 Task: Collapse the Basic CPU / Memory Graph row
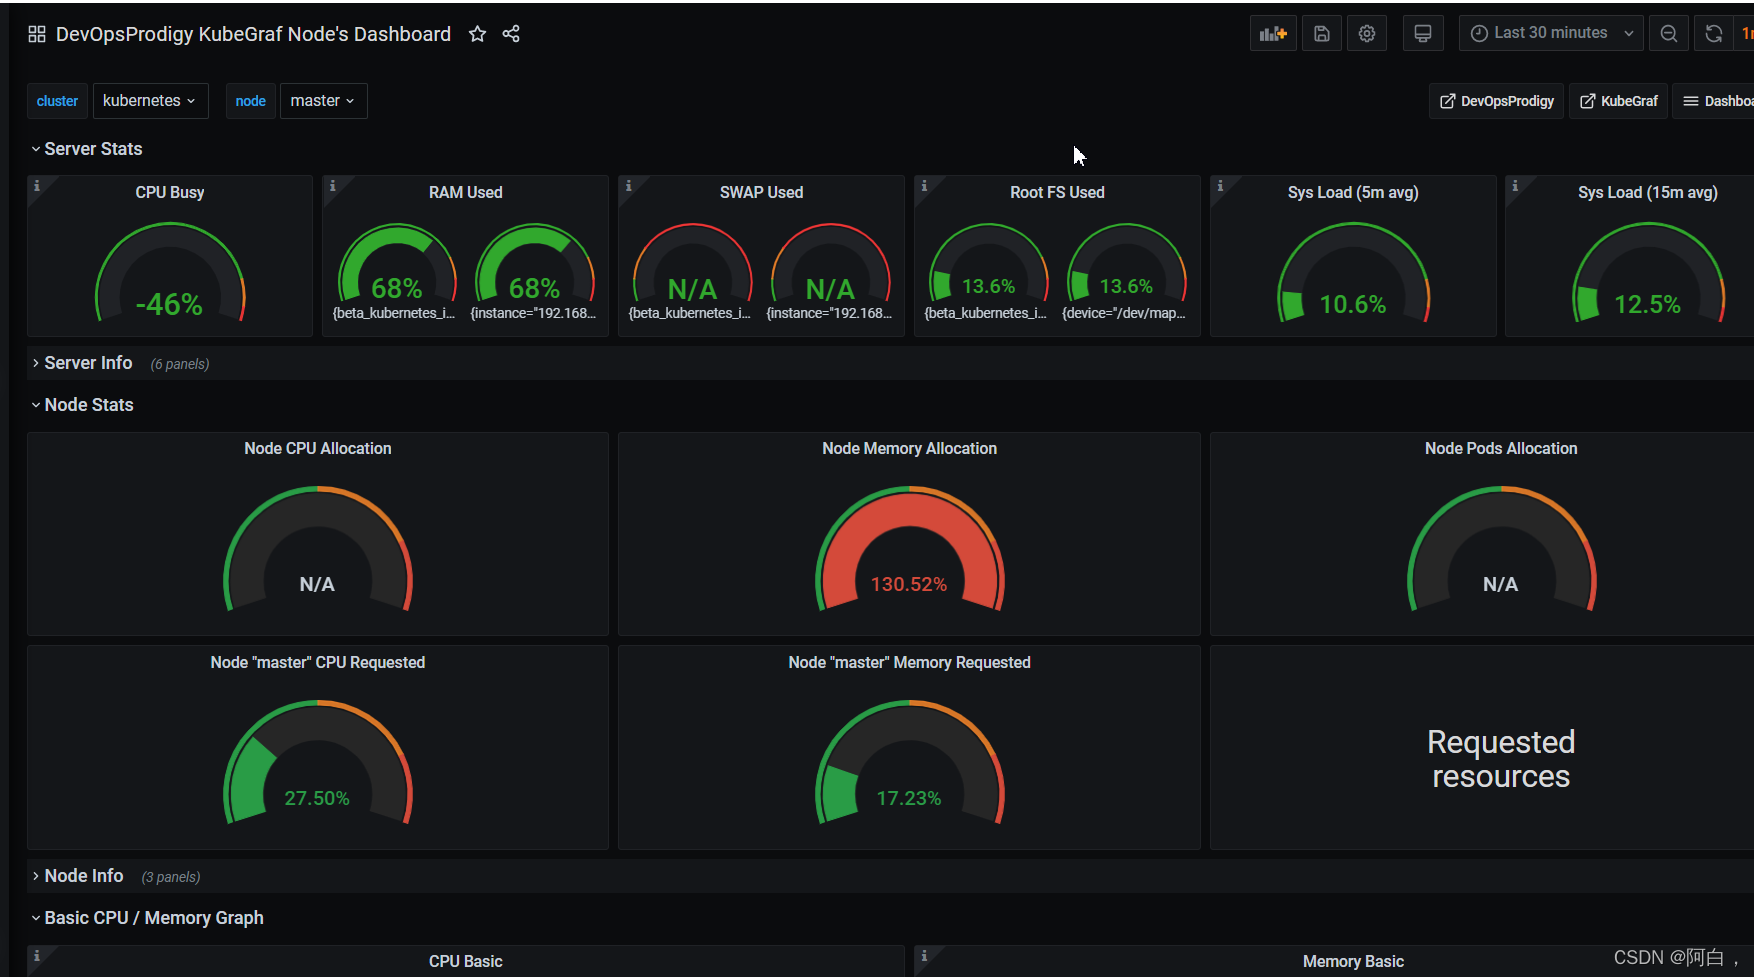(x=147, y=918)
